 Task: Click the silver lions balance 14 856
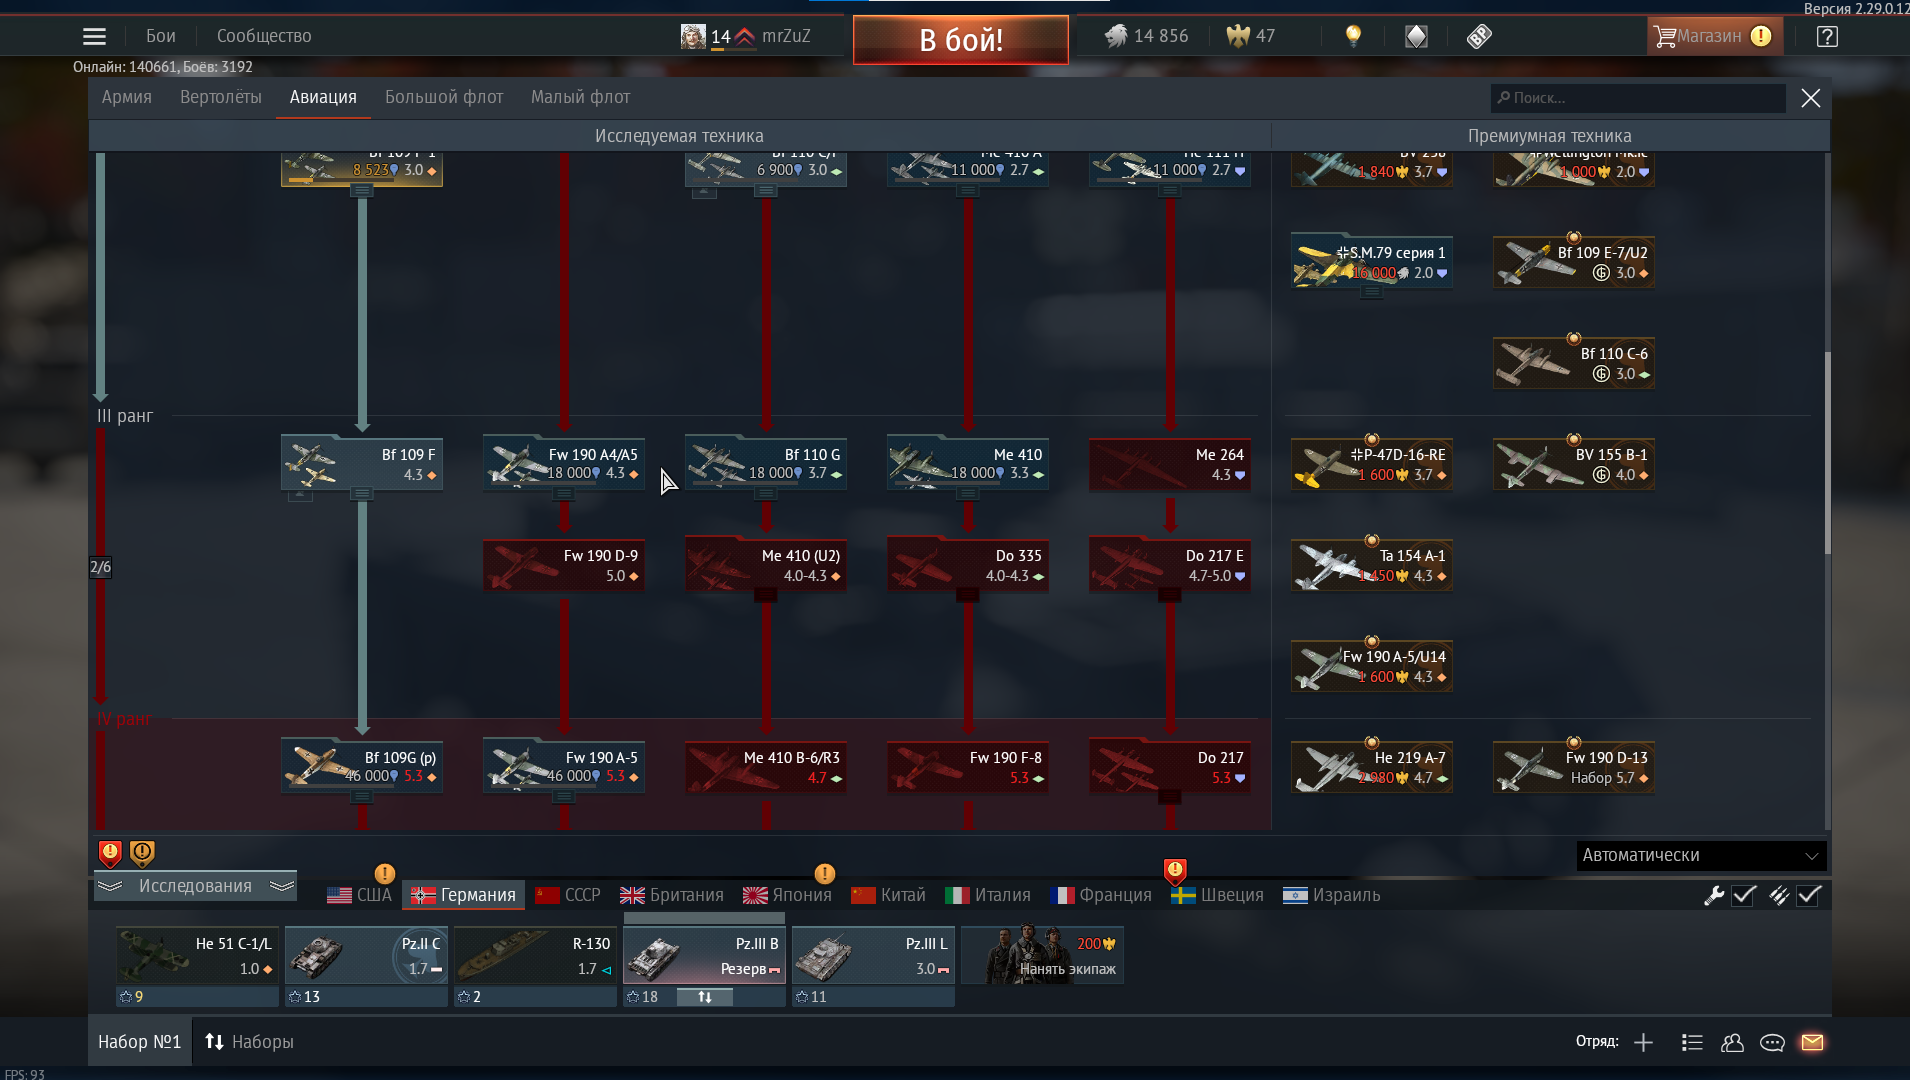(x=1146, y=36)
